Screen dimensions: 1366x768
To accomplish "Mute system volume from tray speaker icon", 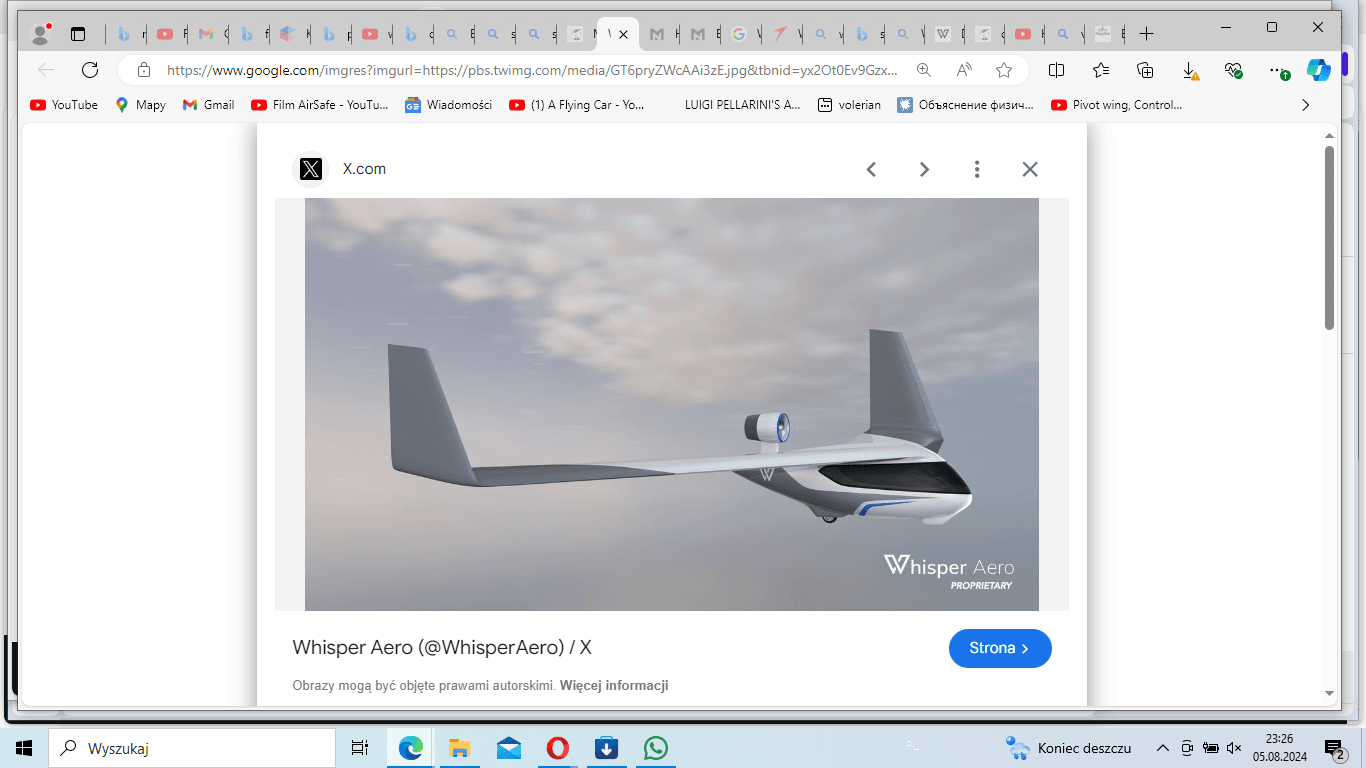I will coord(1234,748).
